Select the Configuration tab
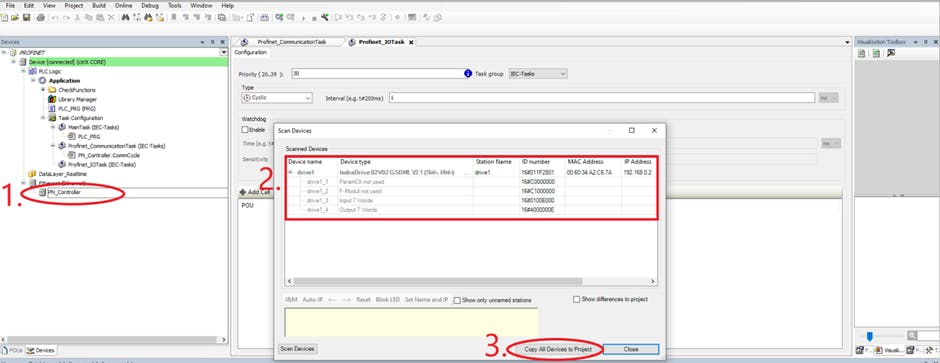 coord(250,52)
